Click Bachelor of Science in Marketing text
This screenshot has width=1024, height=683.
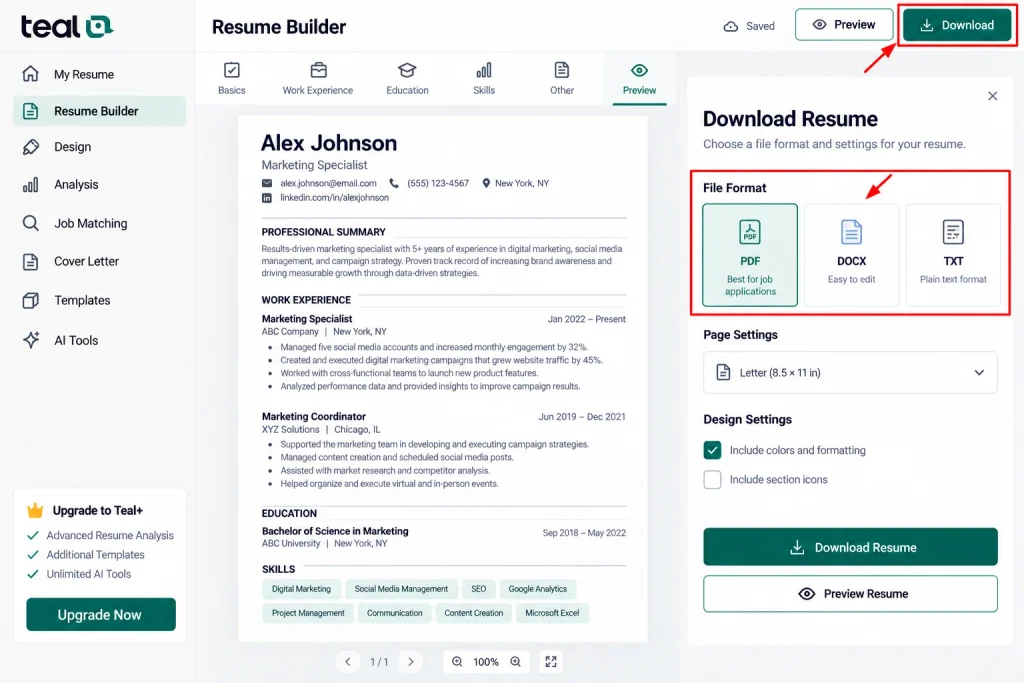(x=335, y=532)
